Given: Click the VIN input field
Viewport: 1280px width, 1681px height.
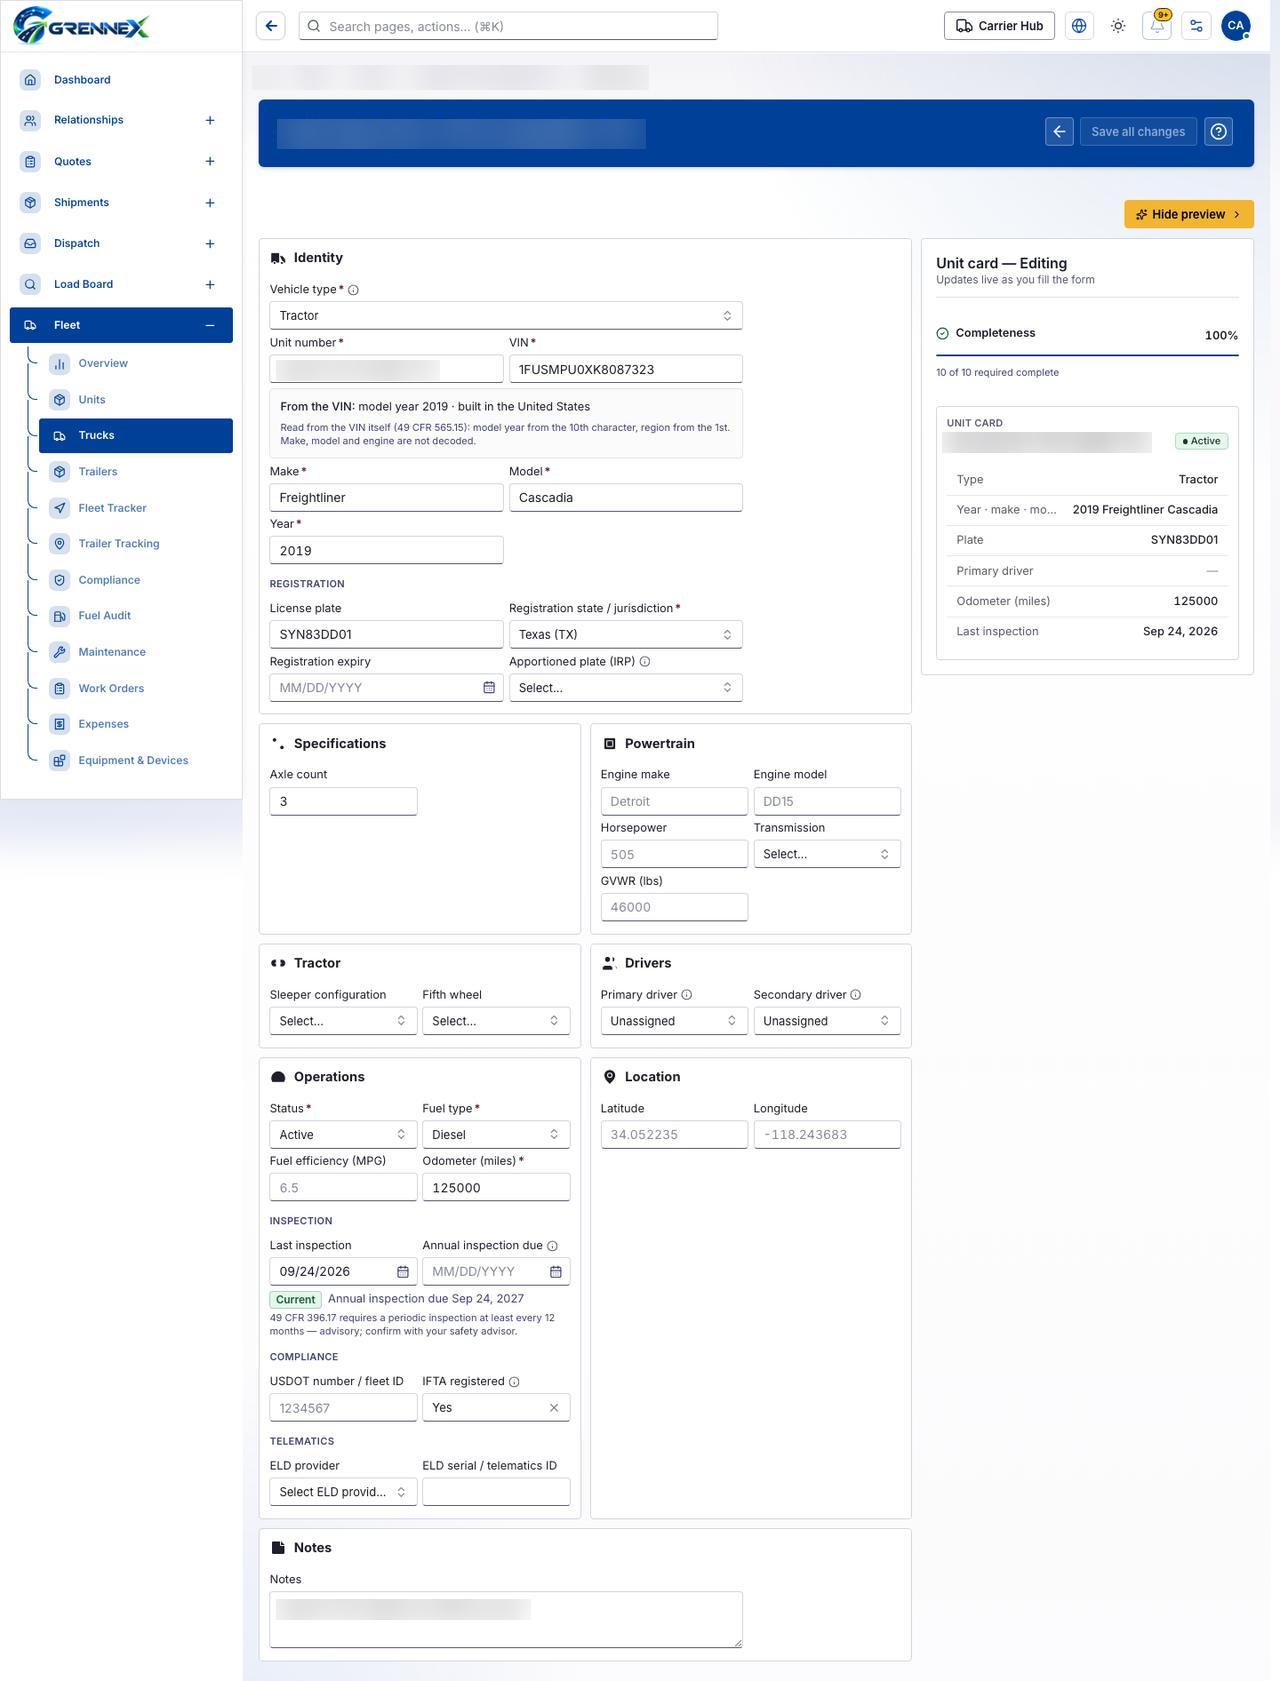Looking at the screenshot, I should pyautogui.click(x=626, y=369).
